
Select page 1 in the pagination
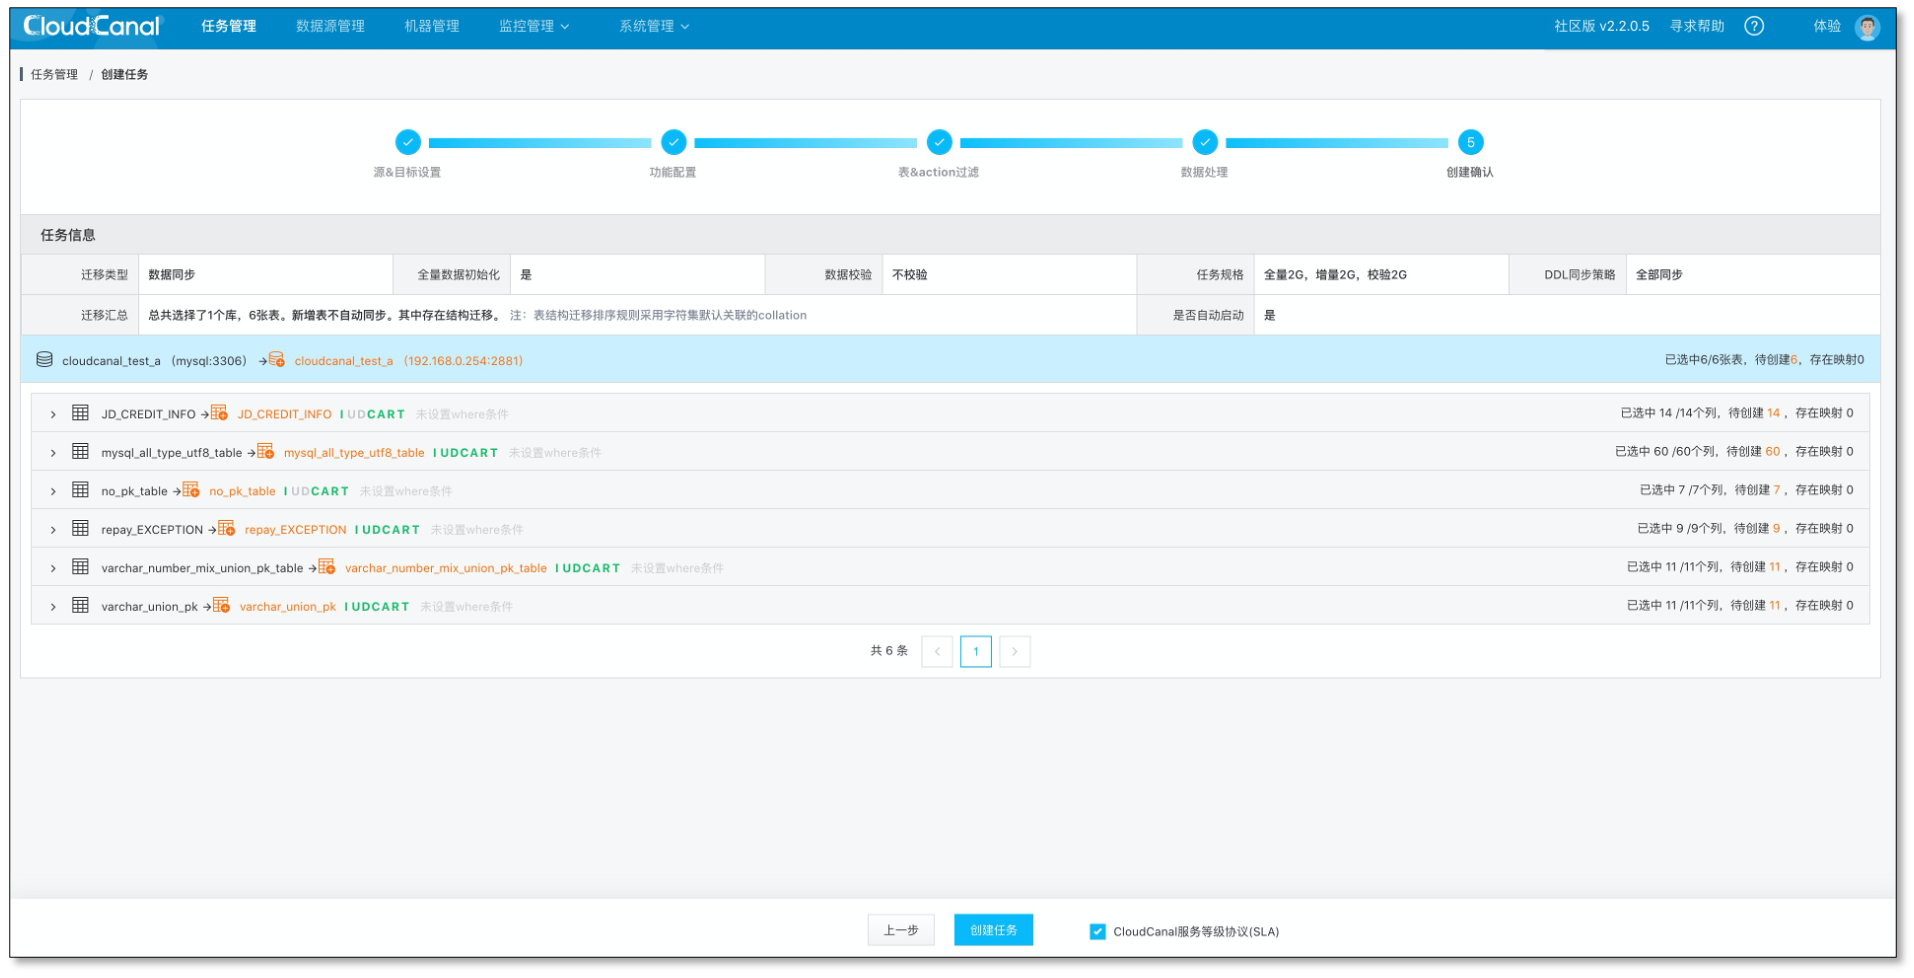click(x=975, y=652)
